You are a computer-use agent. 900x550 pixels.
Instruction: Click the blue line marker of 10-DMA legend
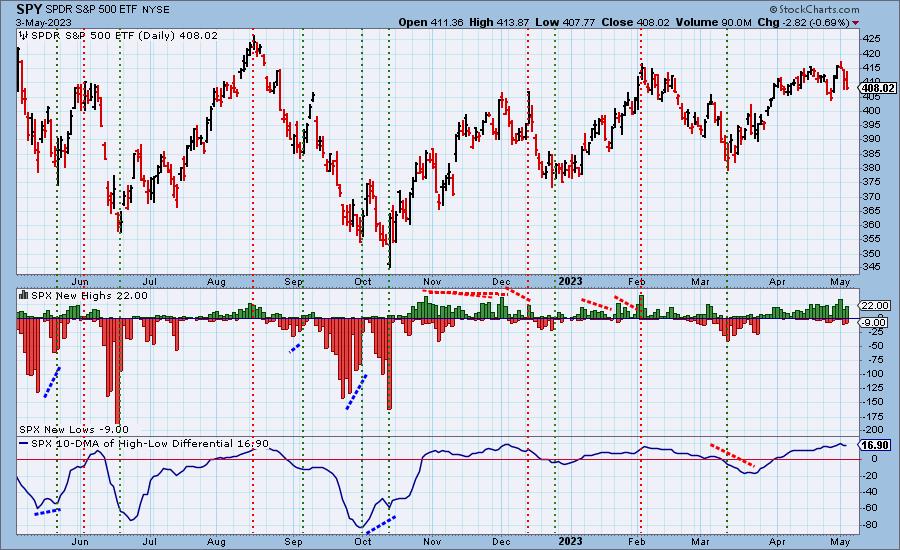pyautogui.click(x=24, y=444)
